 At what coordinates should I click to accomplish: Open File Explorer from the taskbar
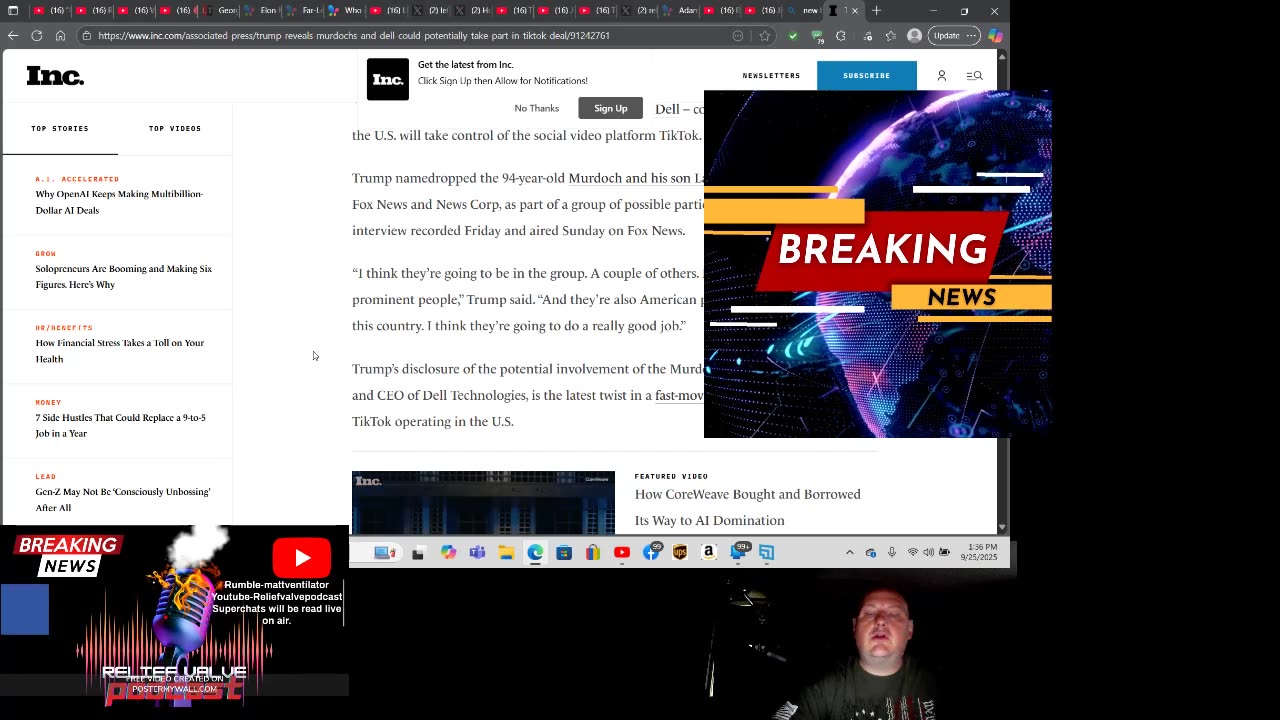click(x=506, y=552)
